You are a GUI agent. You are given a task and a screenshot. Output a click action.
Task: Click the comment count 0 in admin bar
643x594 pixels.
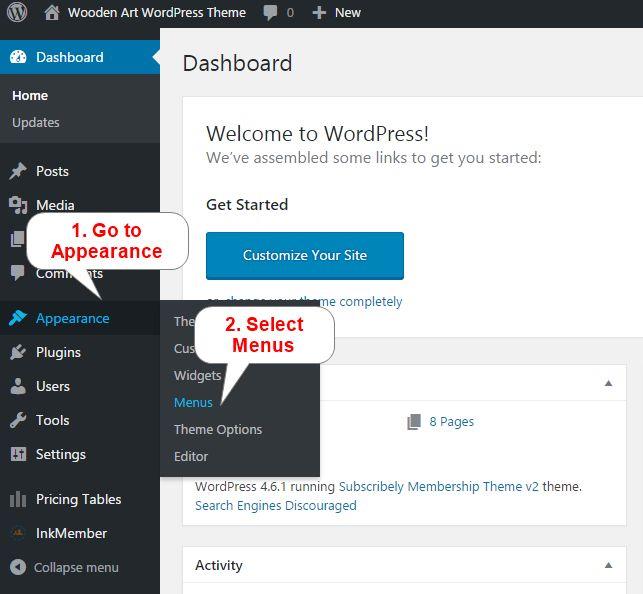click(x=290, y=13)
